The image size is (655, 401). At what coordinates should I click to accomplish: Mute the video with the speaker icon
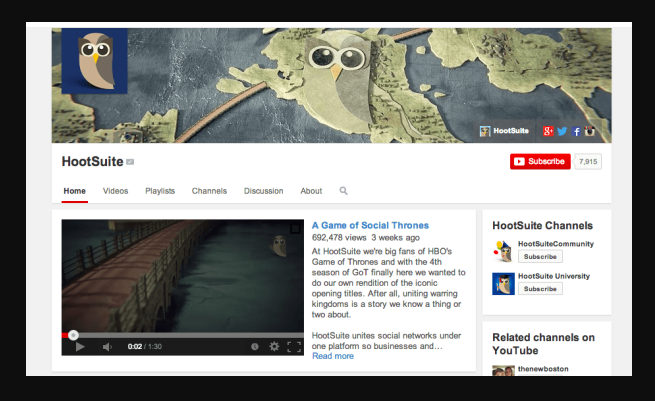107,347
